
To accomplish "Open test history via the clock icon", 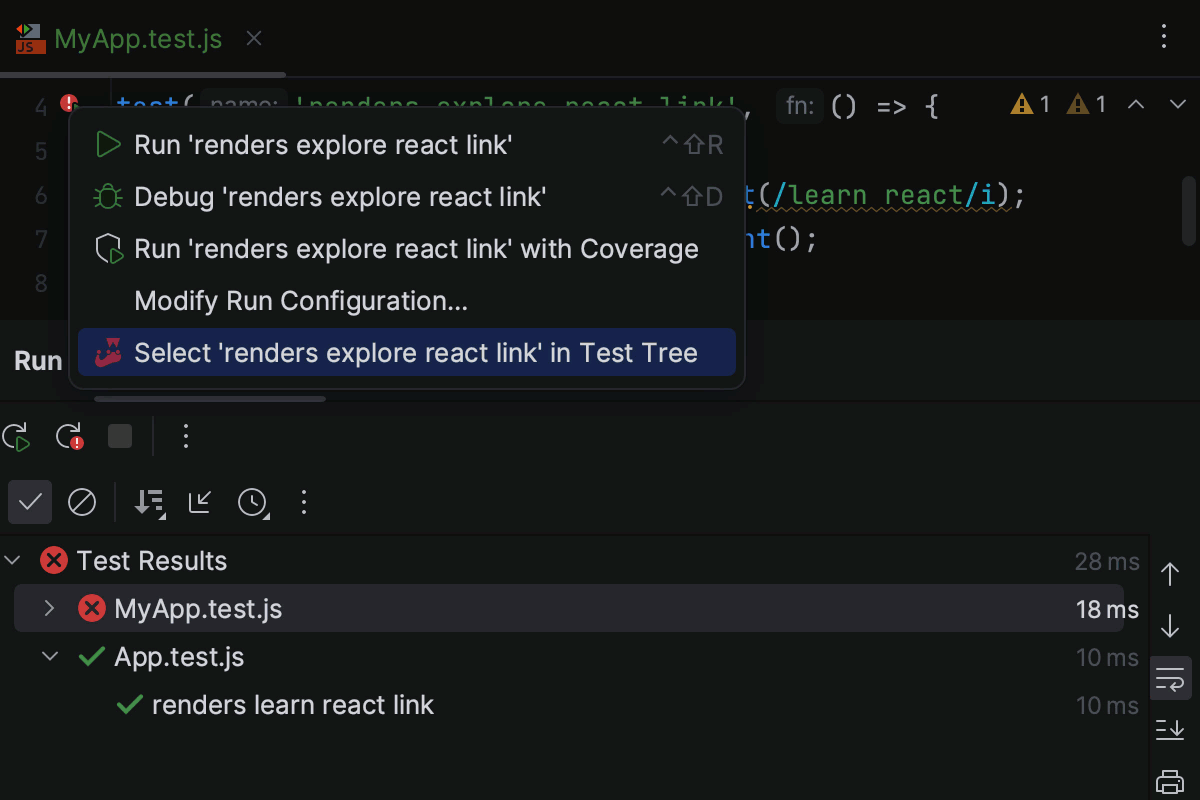I will coord(253,502).
